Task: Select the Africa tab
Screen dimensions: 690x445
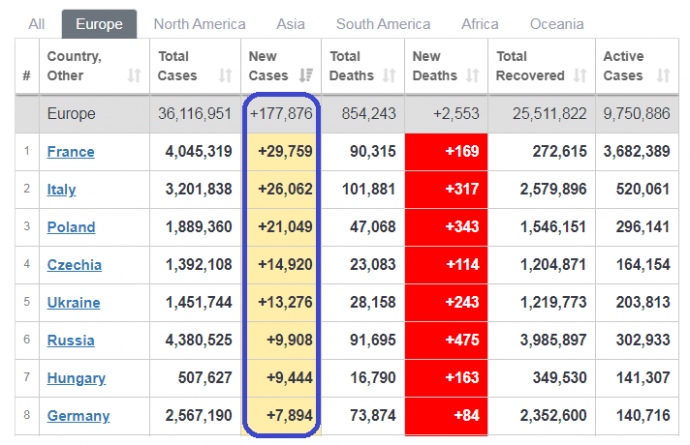Action: 480,24
